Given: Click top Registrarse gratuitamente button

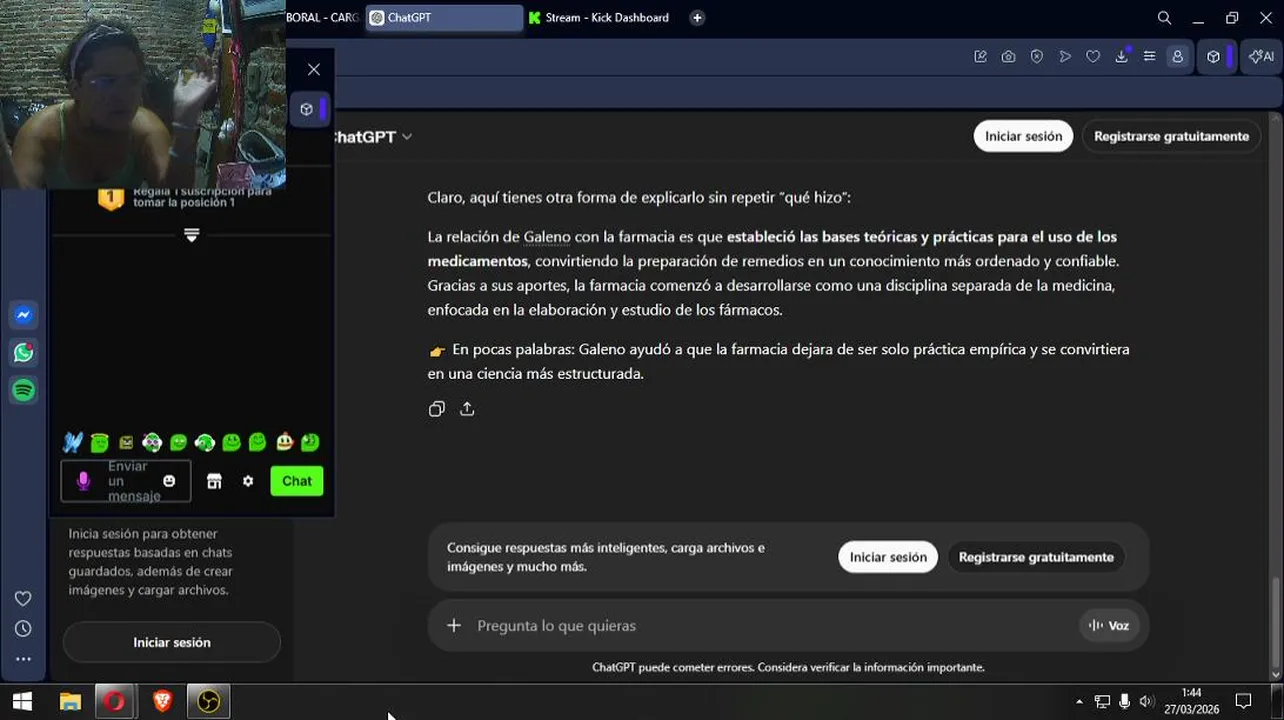Looking at the screenshot, I should click(1171, 136).
